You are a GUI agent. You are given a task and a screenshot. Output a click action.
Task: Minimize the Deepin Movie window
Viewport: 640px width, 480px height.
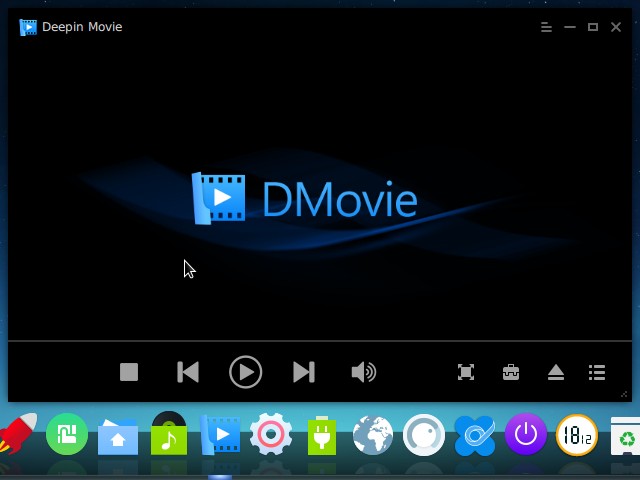tap(570, 27)
